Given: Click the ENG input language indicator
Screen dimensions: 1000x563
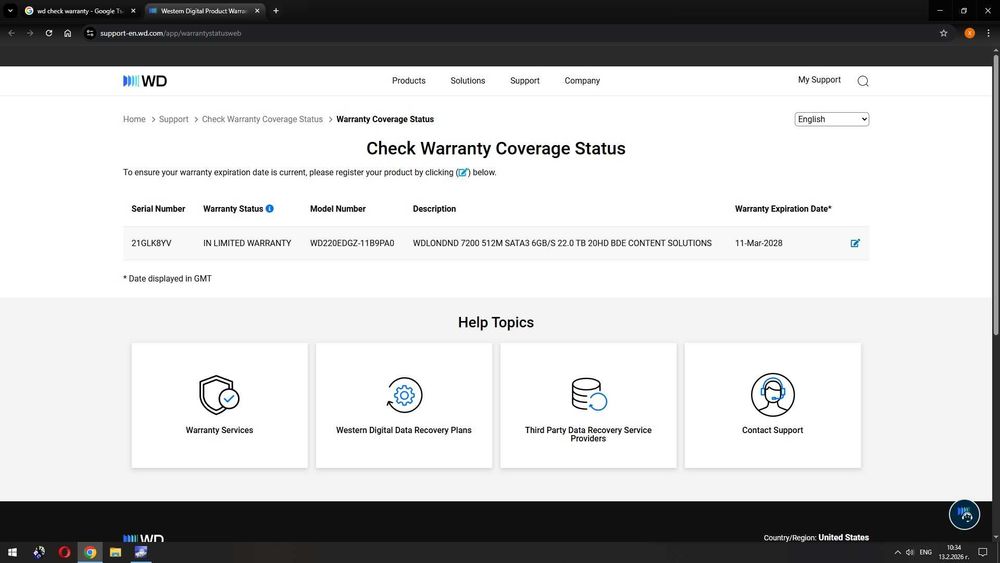Looking at the screenshot, I should pyautogui.click(x=925, y=552).
